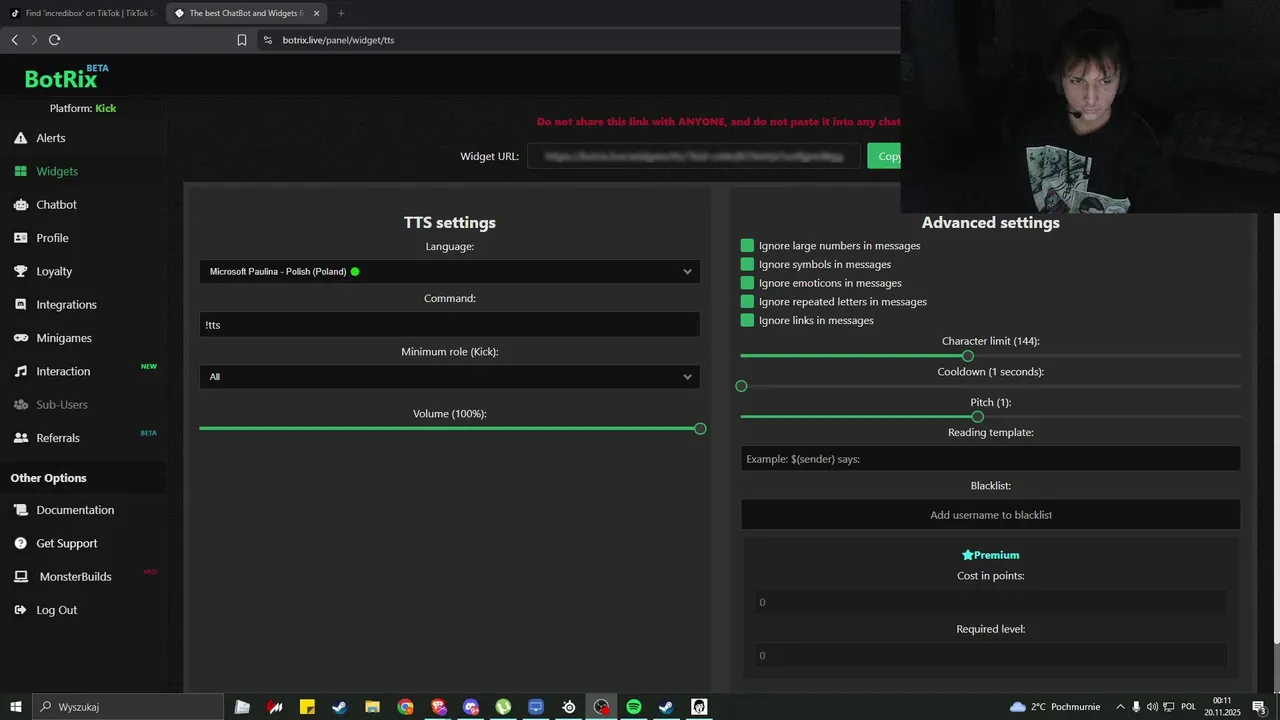Viewport: 1280px width, 720px height.
Task: Click the Required level field
Action: point(990,655)
